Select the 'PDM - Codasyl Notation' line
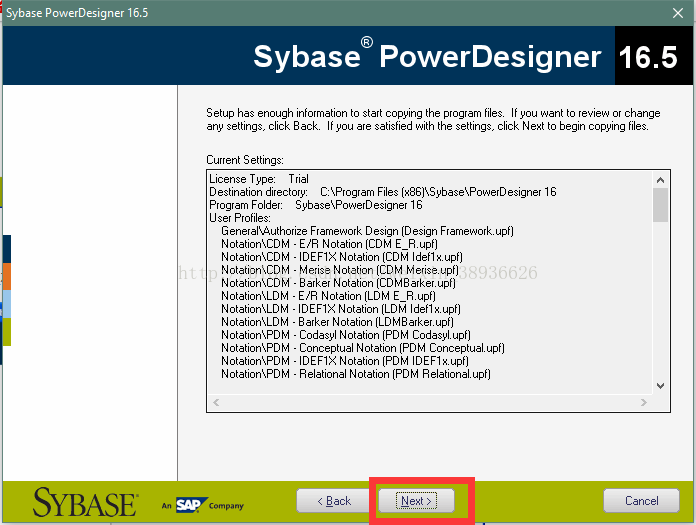Image resolution: width=696 pixels, height=525 pixels. click(346, 335)
